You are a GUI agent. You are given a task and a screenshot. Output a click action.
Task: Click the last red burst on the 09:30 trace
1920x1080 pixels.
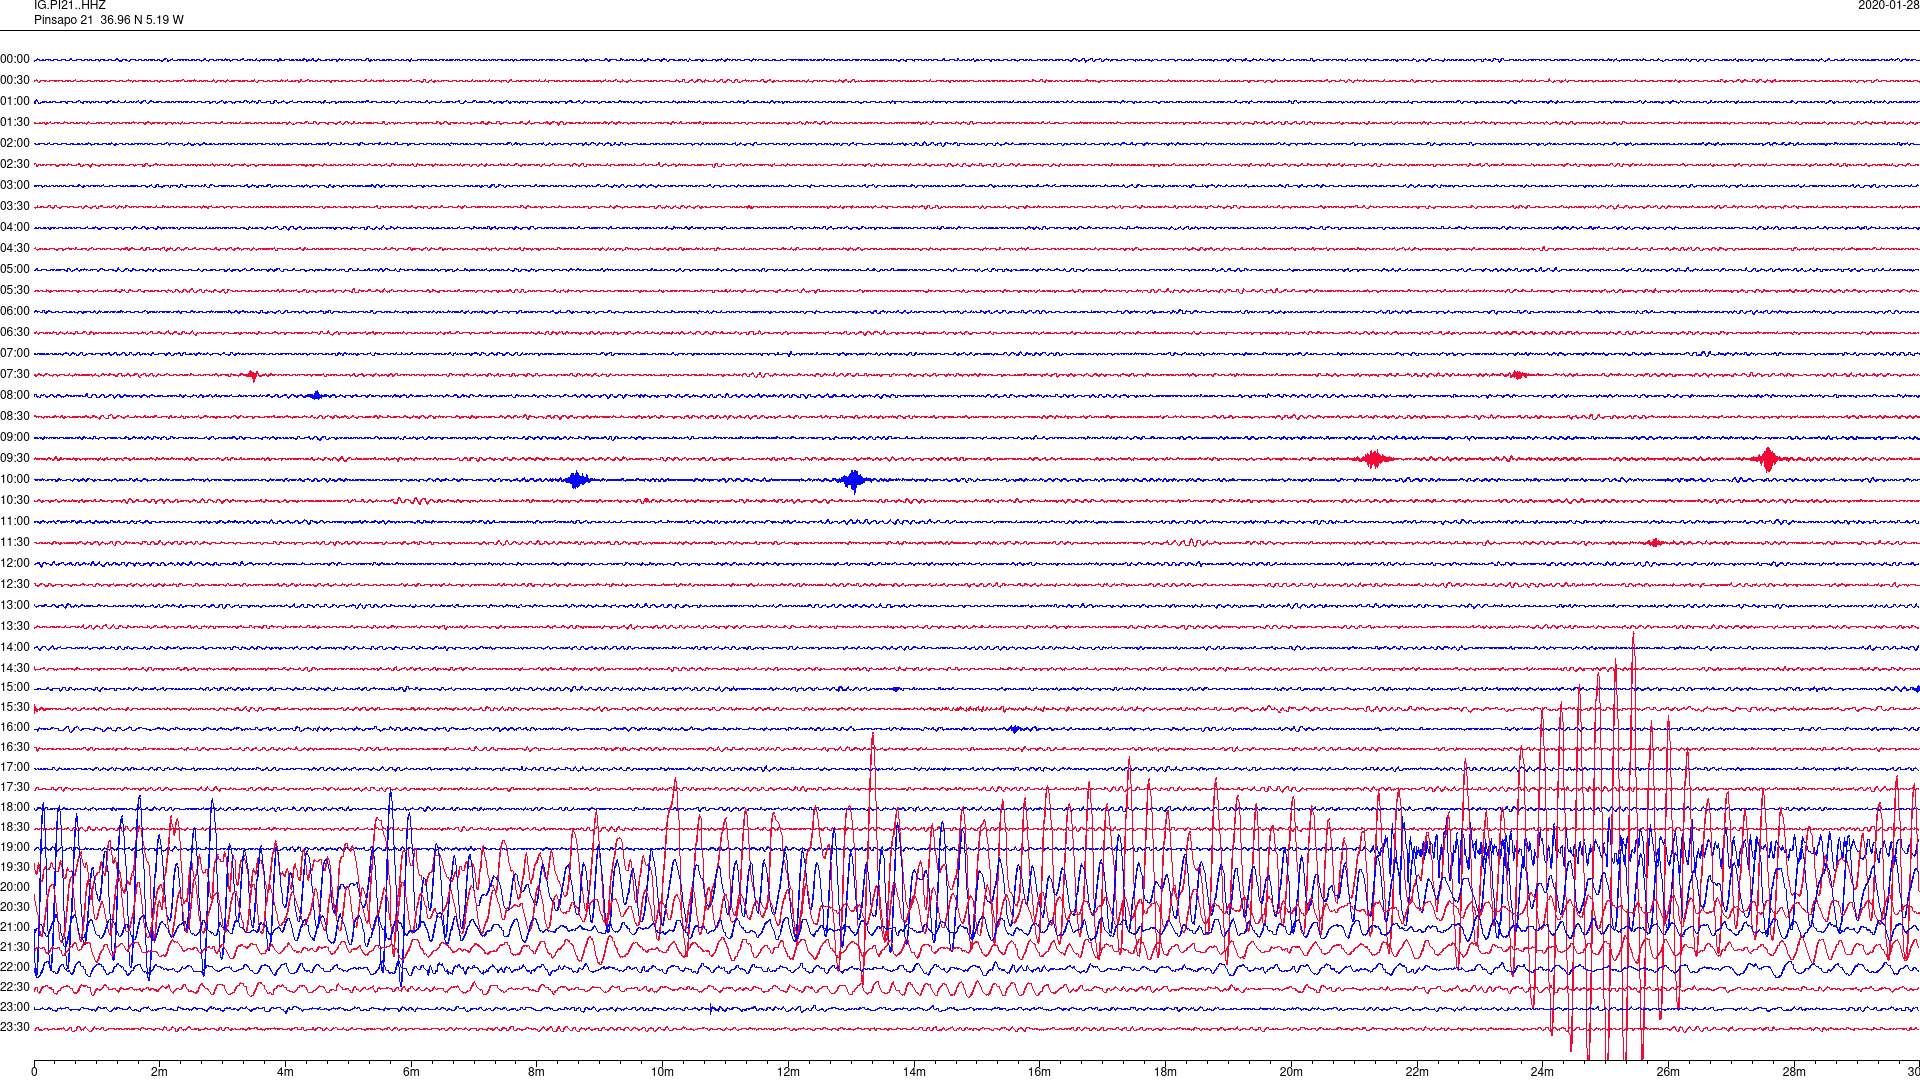pos(1768,460)
